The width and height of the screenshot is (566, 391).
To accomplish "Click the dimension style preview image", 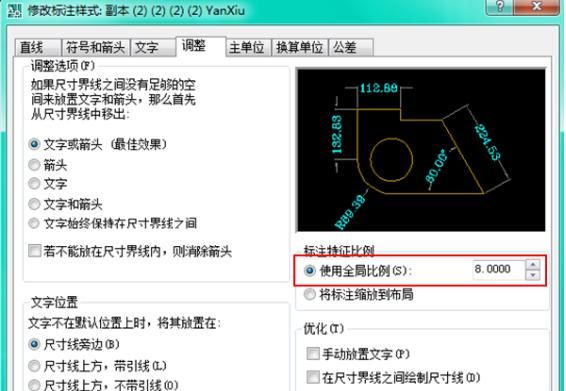I will click(421, 150).
